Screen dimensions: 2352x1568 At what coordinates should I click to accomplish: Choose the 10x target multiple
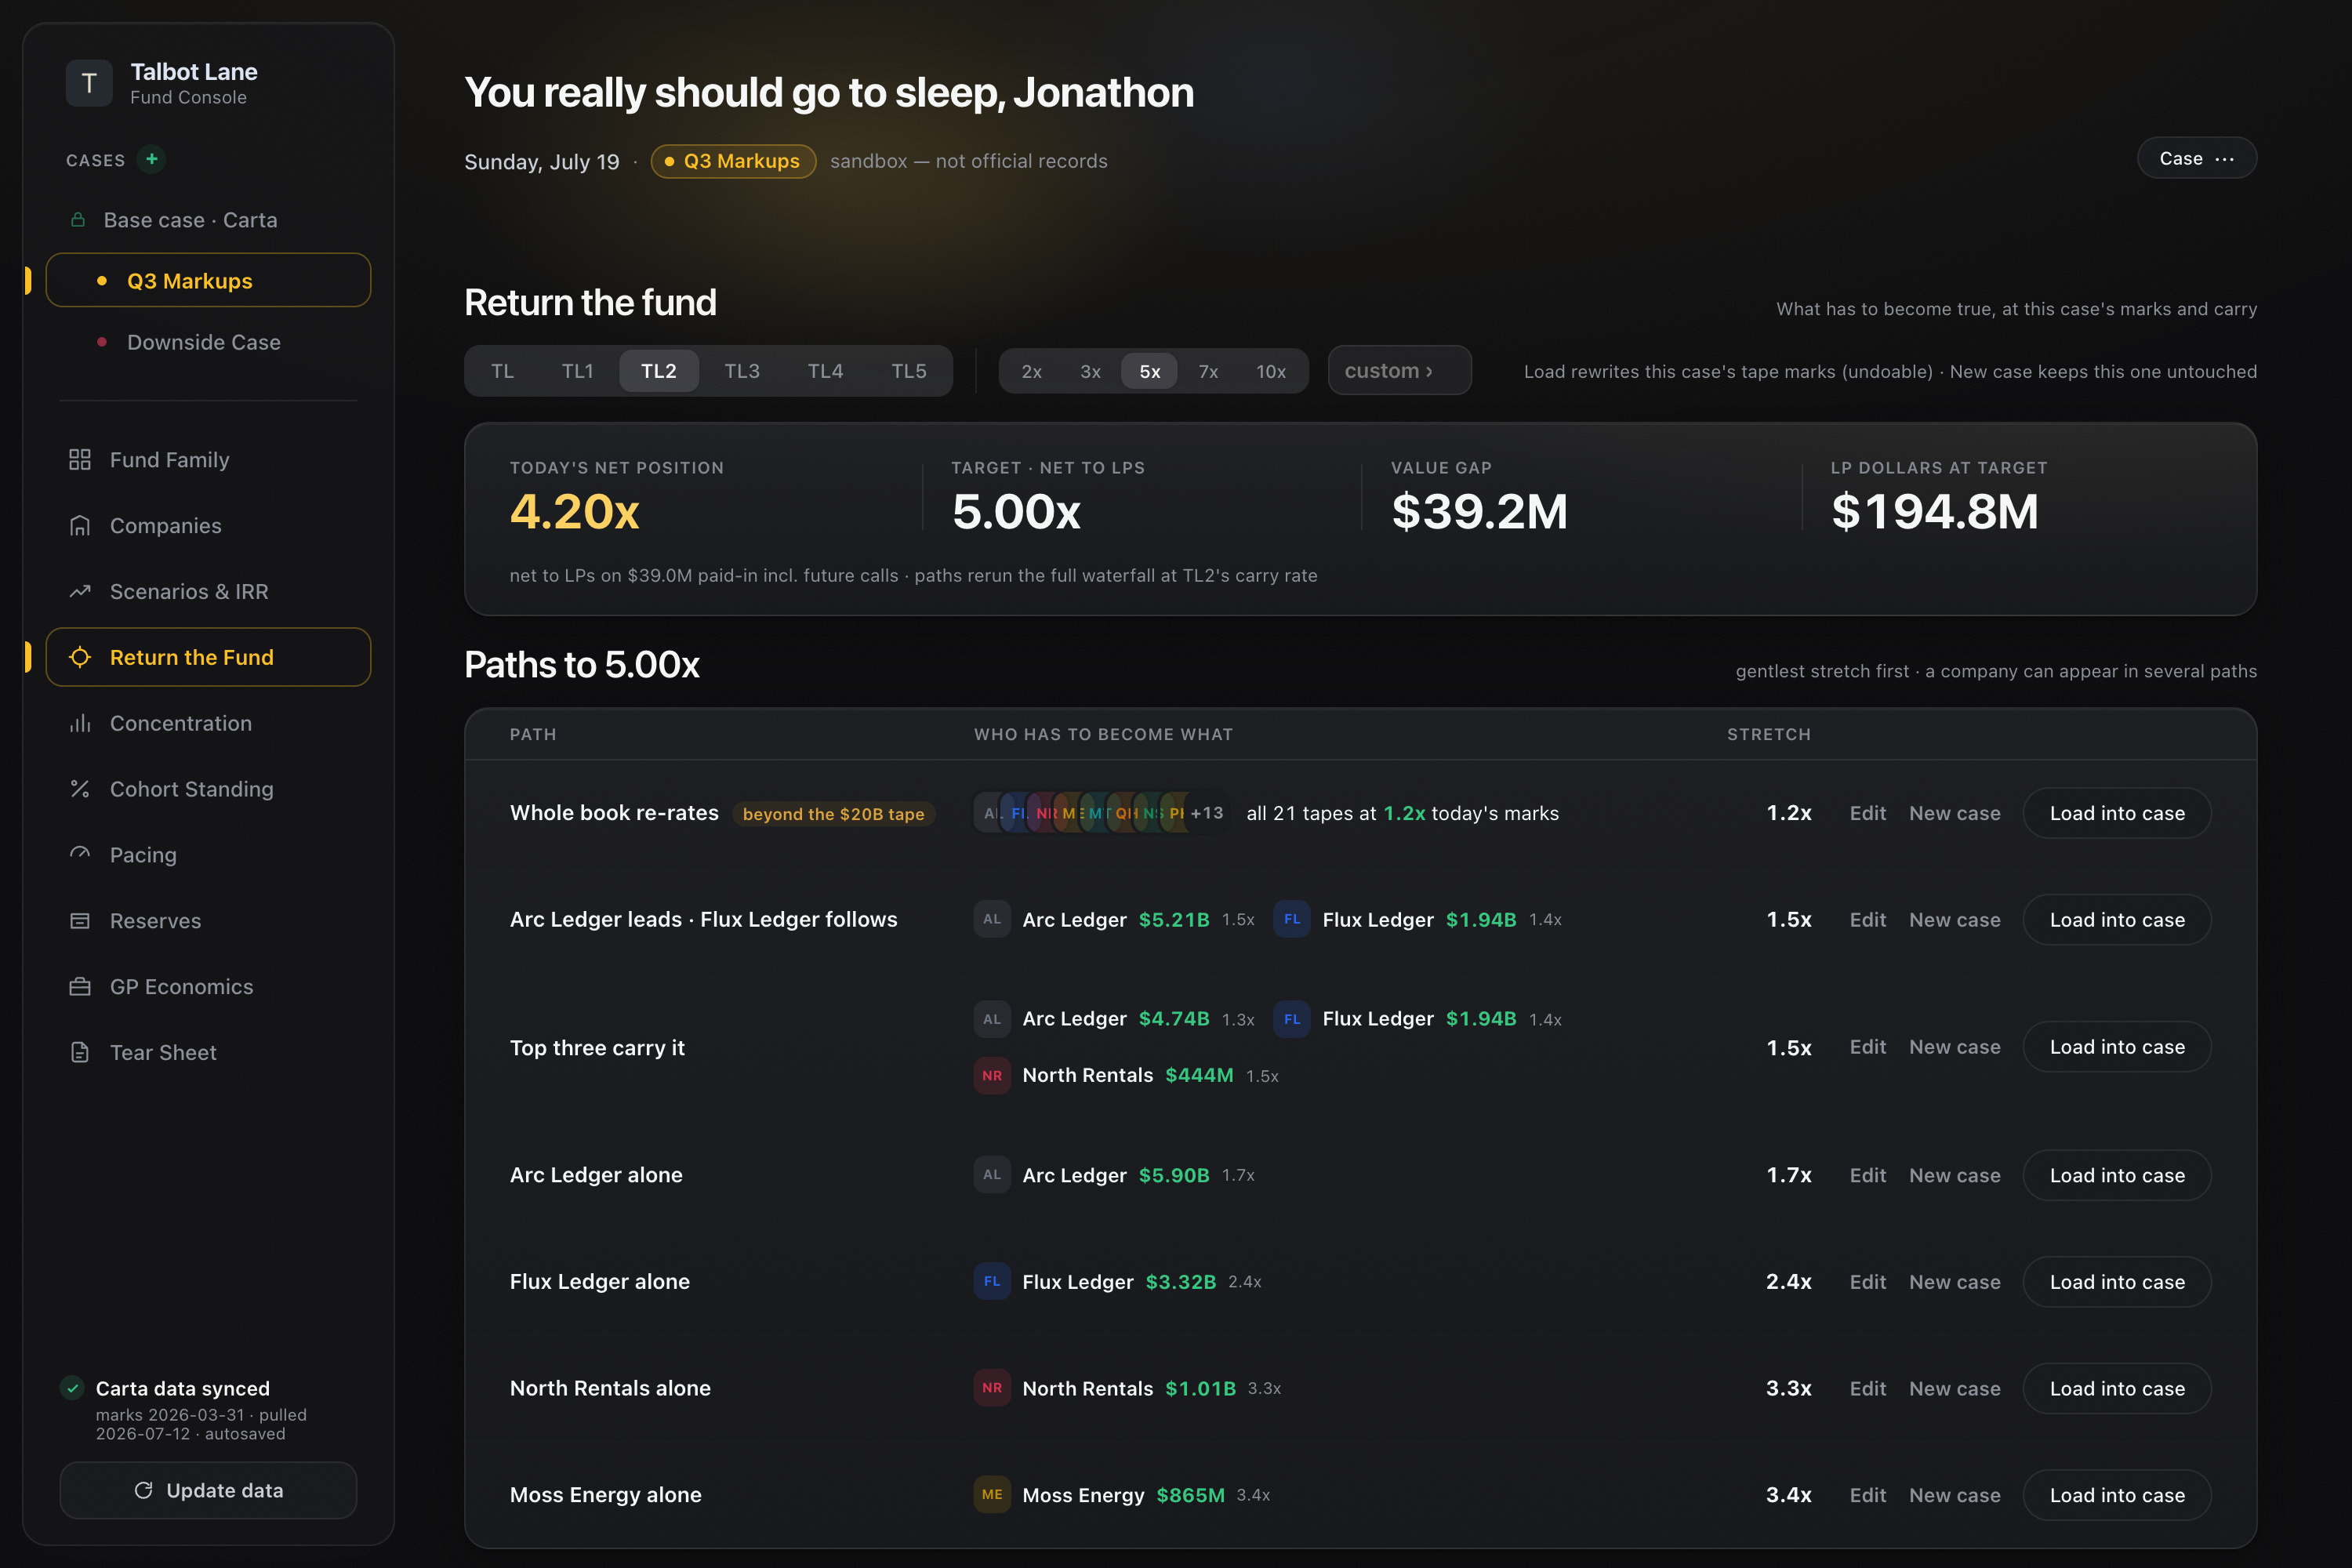click(1271, 372)
